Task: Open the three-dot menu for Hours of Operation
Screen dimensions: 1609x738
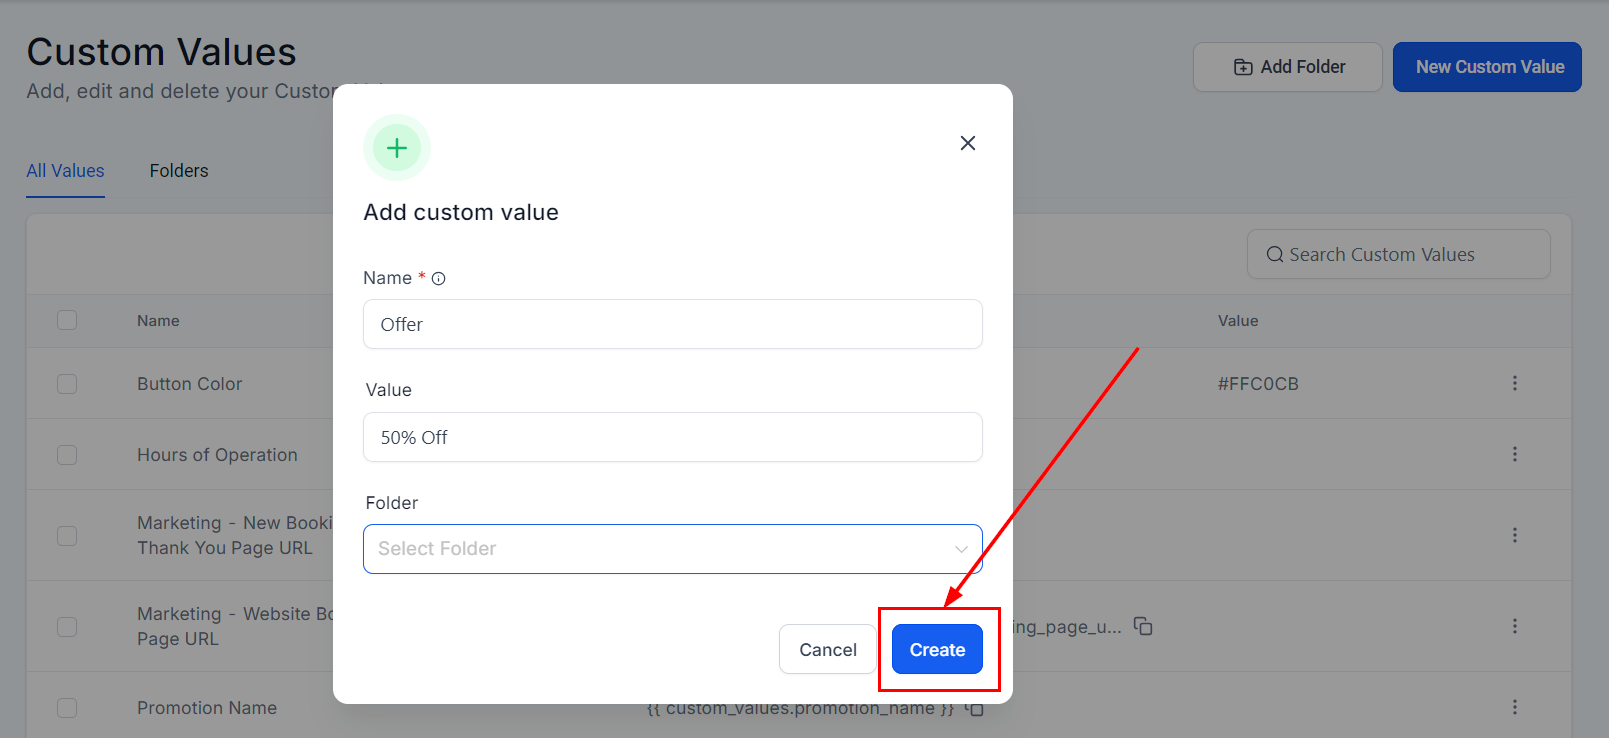Action: coord(1514,454)
